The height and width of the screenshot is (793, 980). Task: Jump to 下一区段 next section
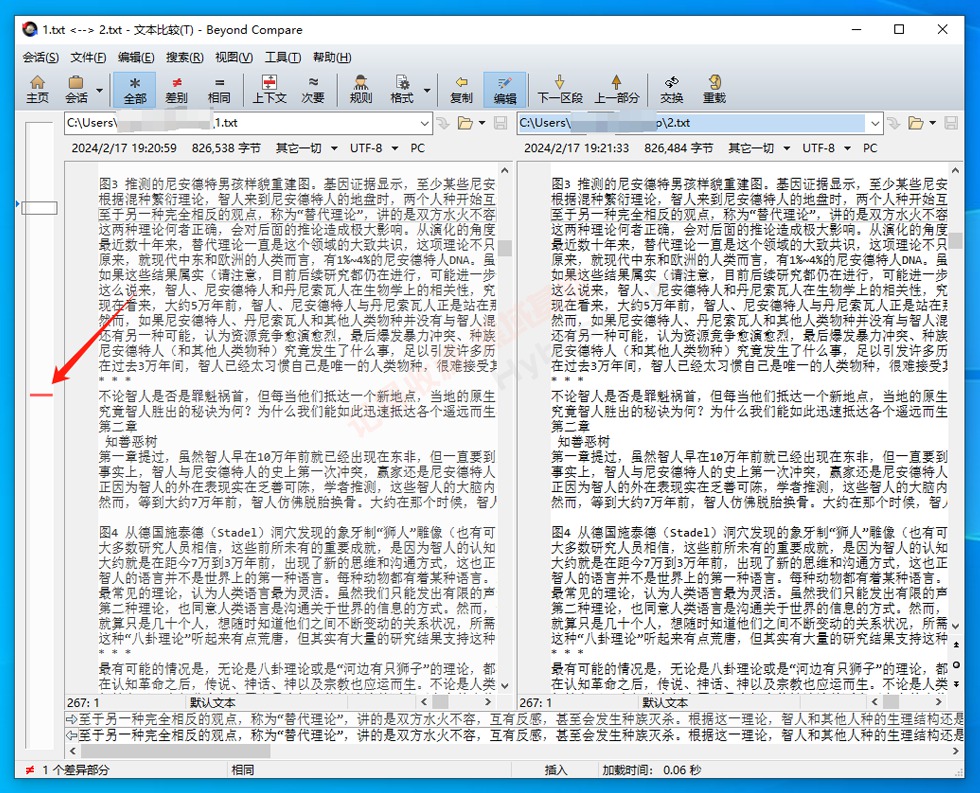(560, 89)
